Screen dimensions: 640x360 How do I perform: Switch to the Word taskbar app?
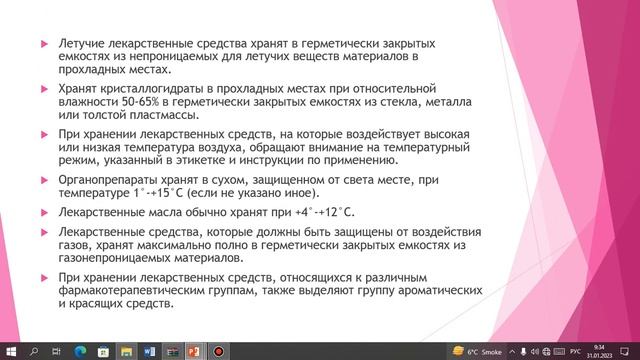point(149,351)
